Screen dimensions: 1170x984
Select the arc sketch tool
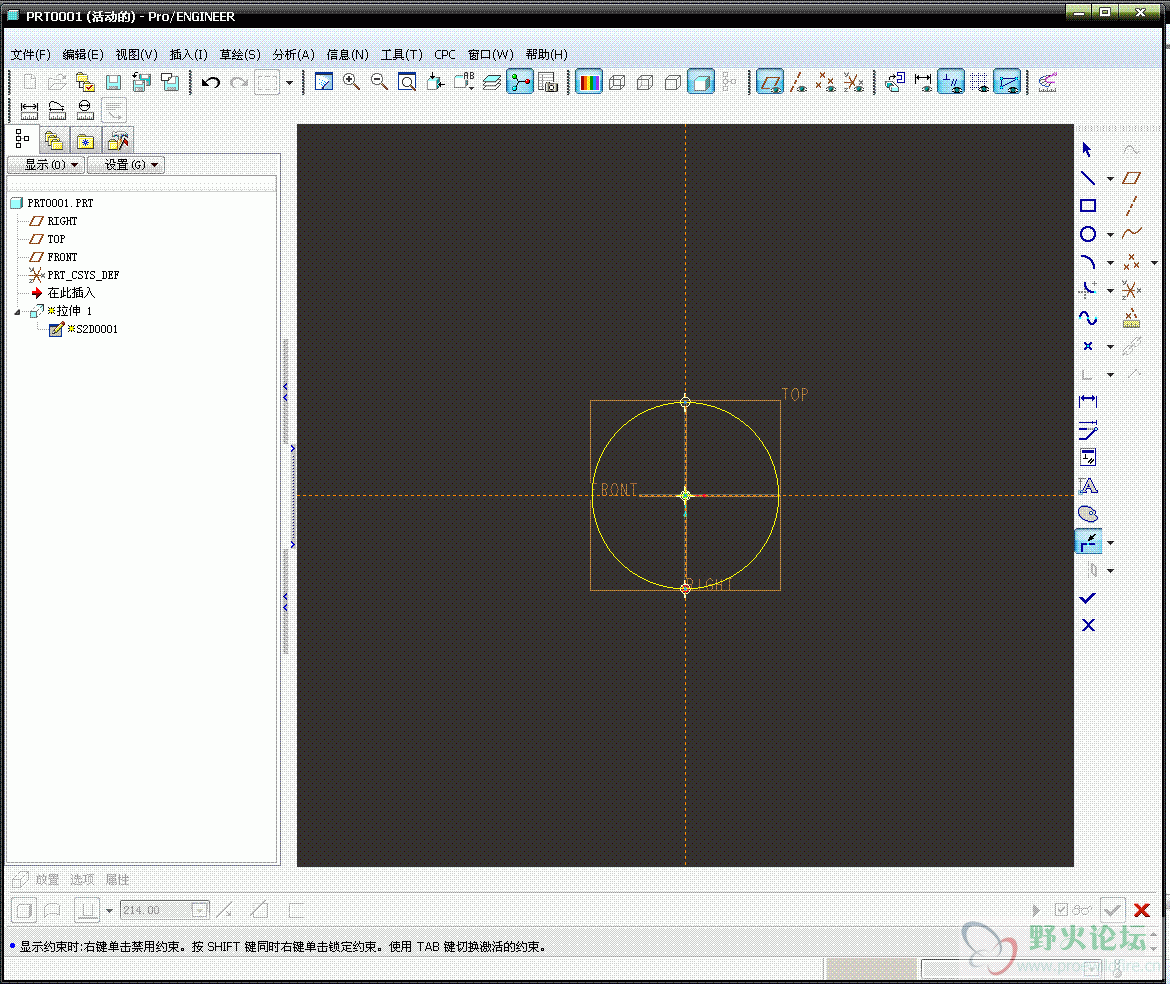point(1088,262)
